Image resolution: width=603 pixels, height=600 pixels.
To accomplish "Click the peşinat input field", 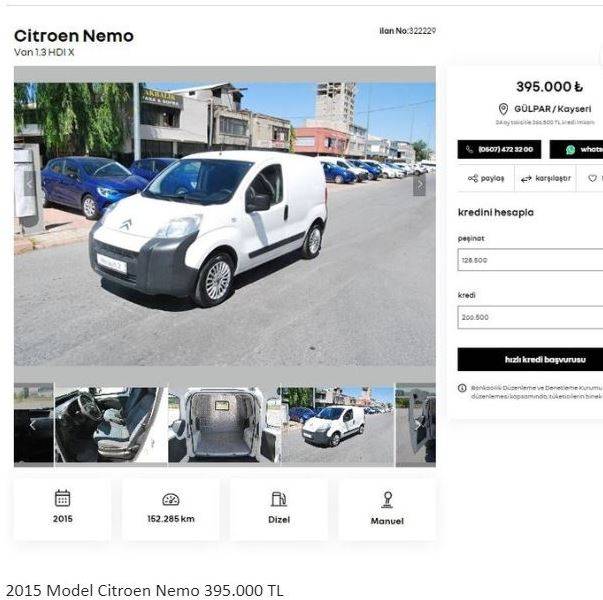I will click(530, 260).
